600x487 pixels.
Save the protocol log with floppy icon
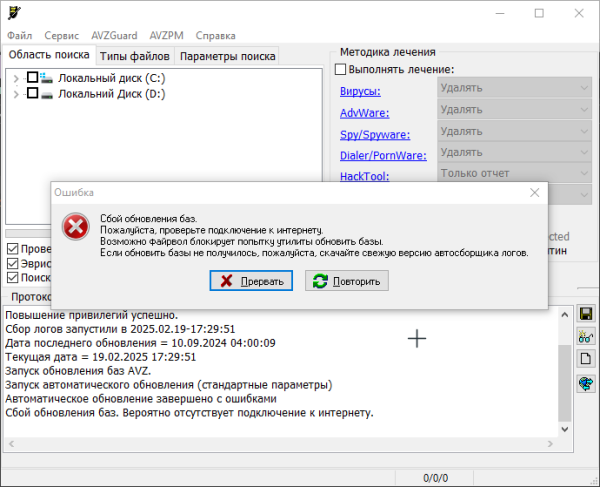tap(586, 314)
